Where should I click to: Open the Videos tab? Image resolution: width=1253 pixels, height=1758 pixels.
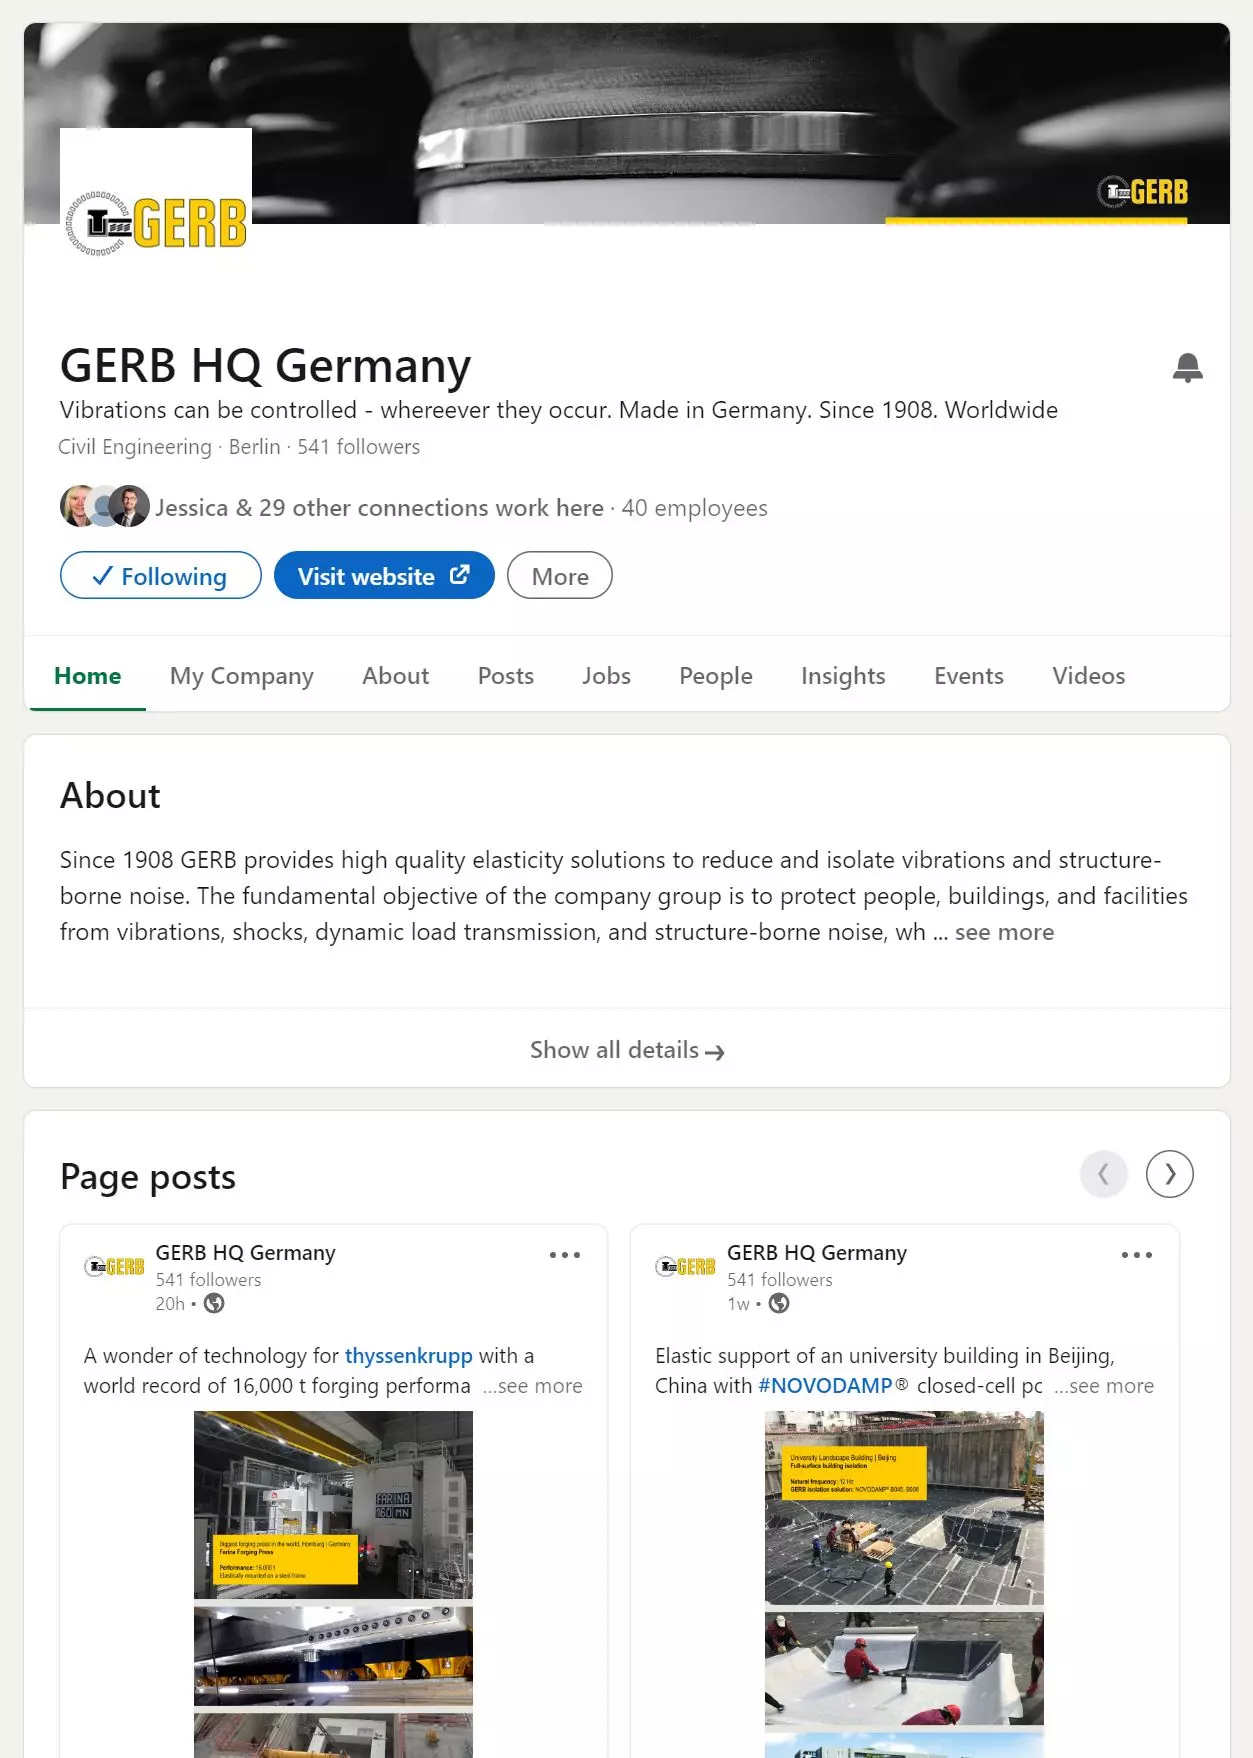[1089, 676]
